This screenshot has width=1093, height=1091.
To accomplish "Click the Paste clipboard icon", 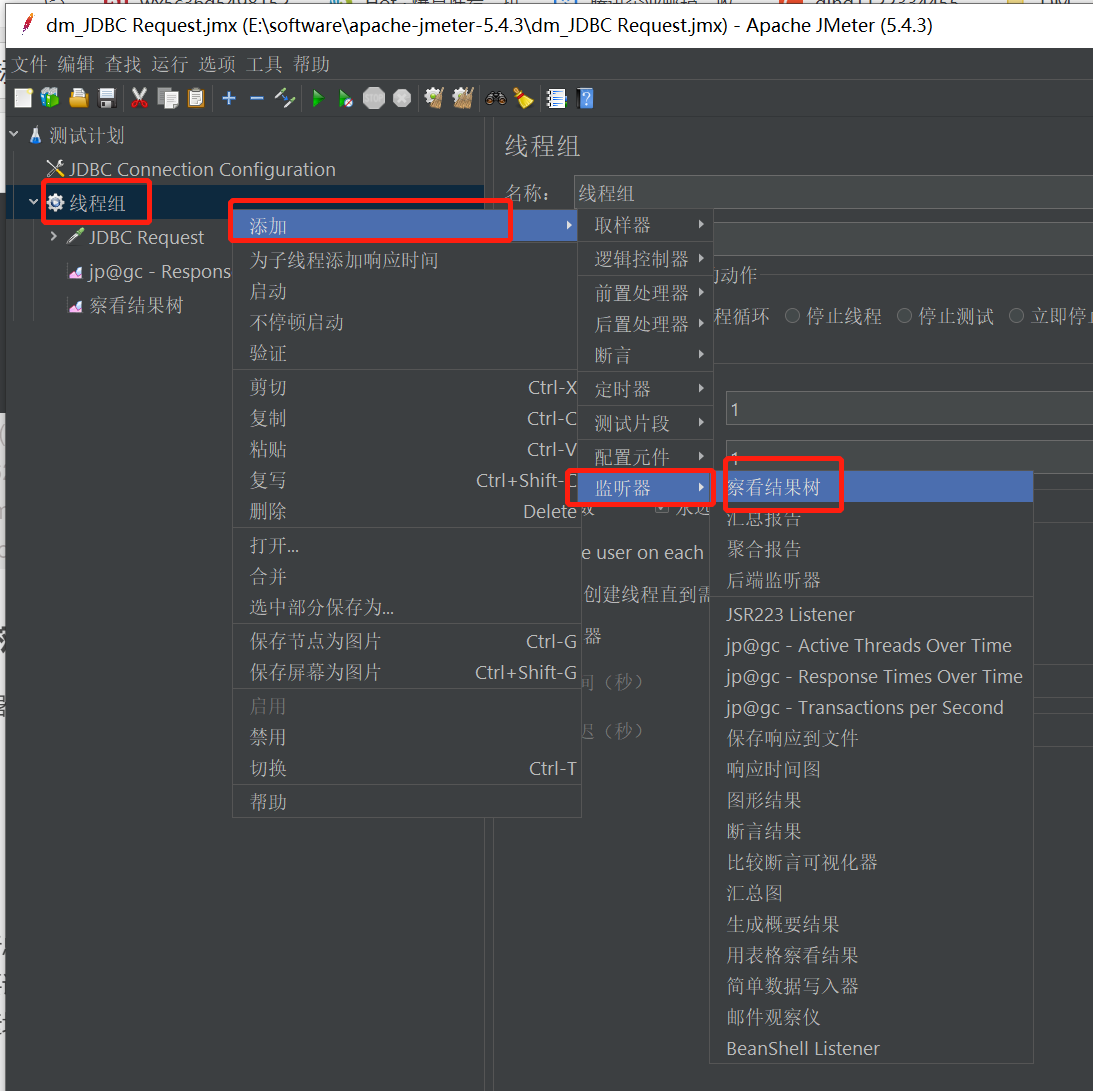I will (197, 98).
